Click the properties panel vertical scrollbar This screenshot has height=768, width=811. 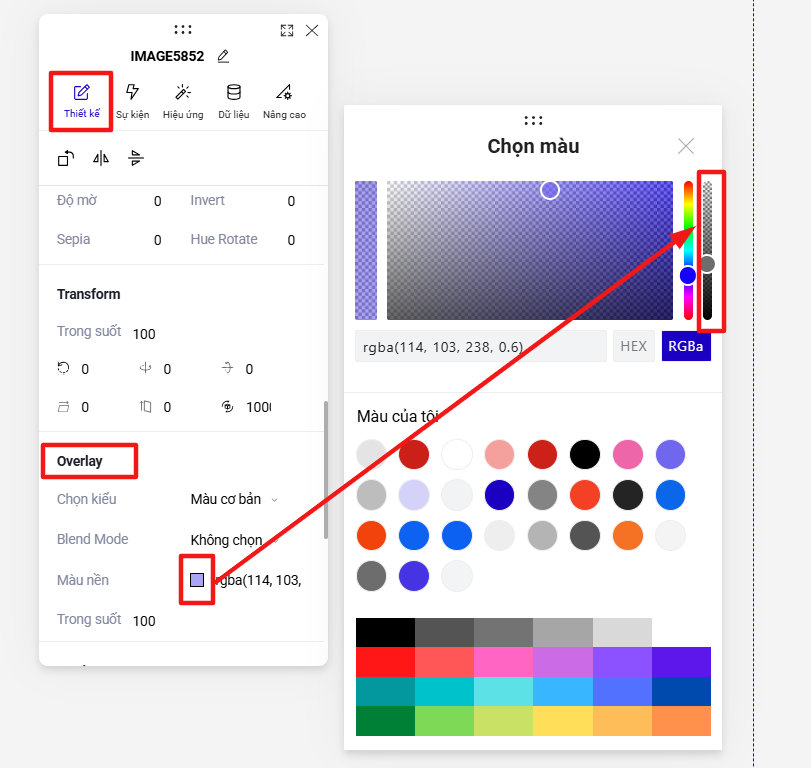pos(326,470)
